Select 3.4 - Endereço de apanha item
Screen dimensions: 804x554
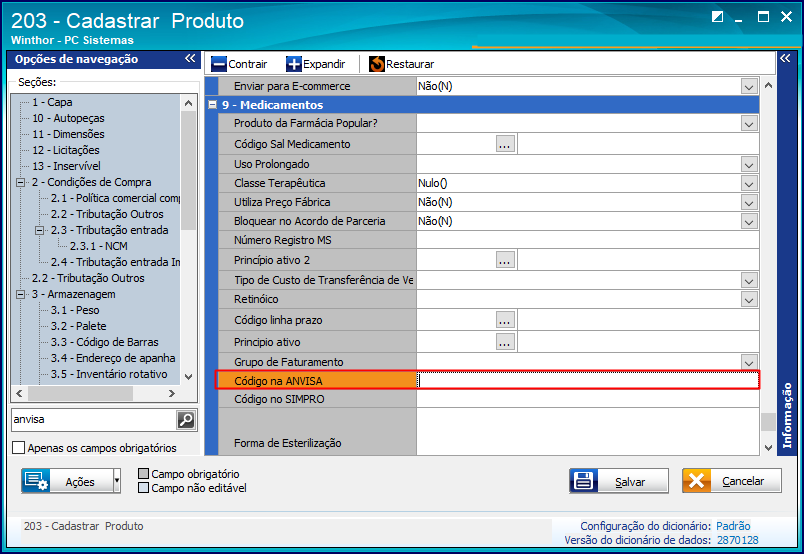click(113, 358)
